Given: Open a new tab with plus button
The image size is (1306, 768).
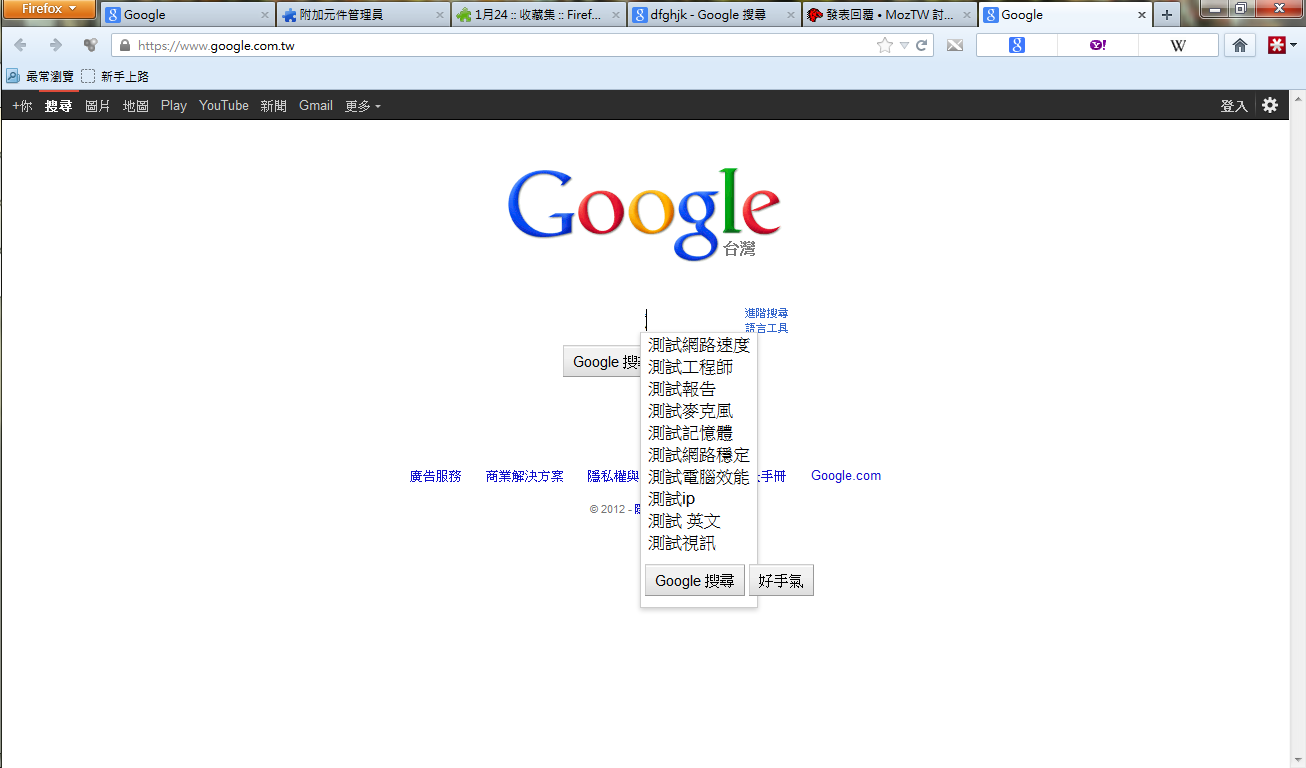Looking at the screenshot, I should [x=1167, y=15].
